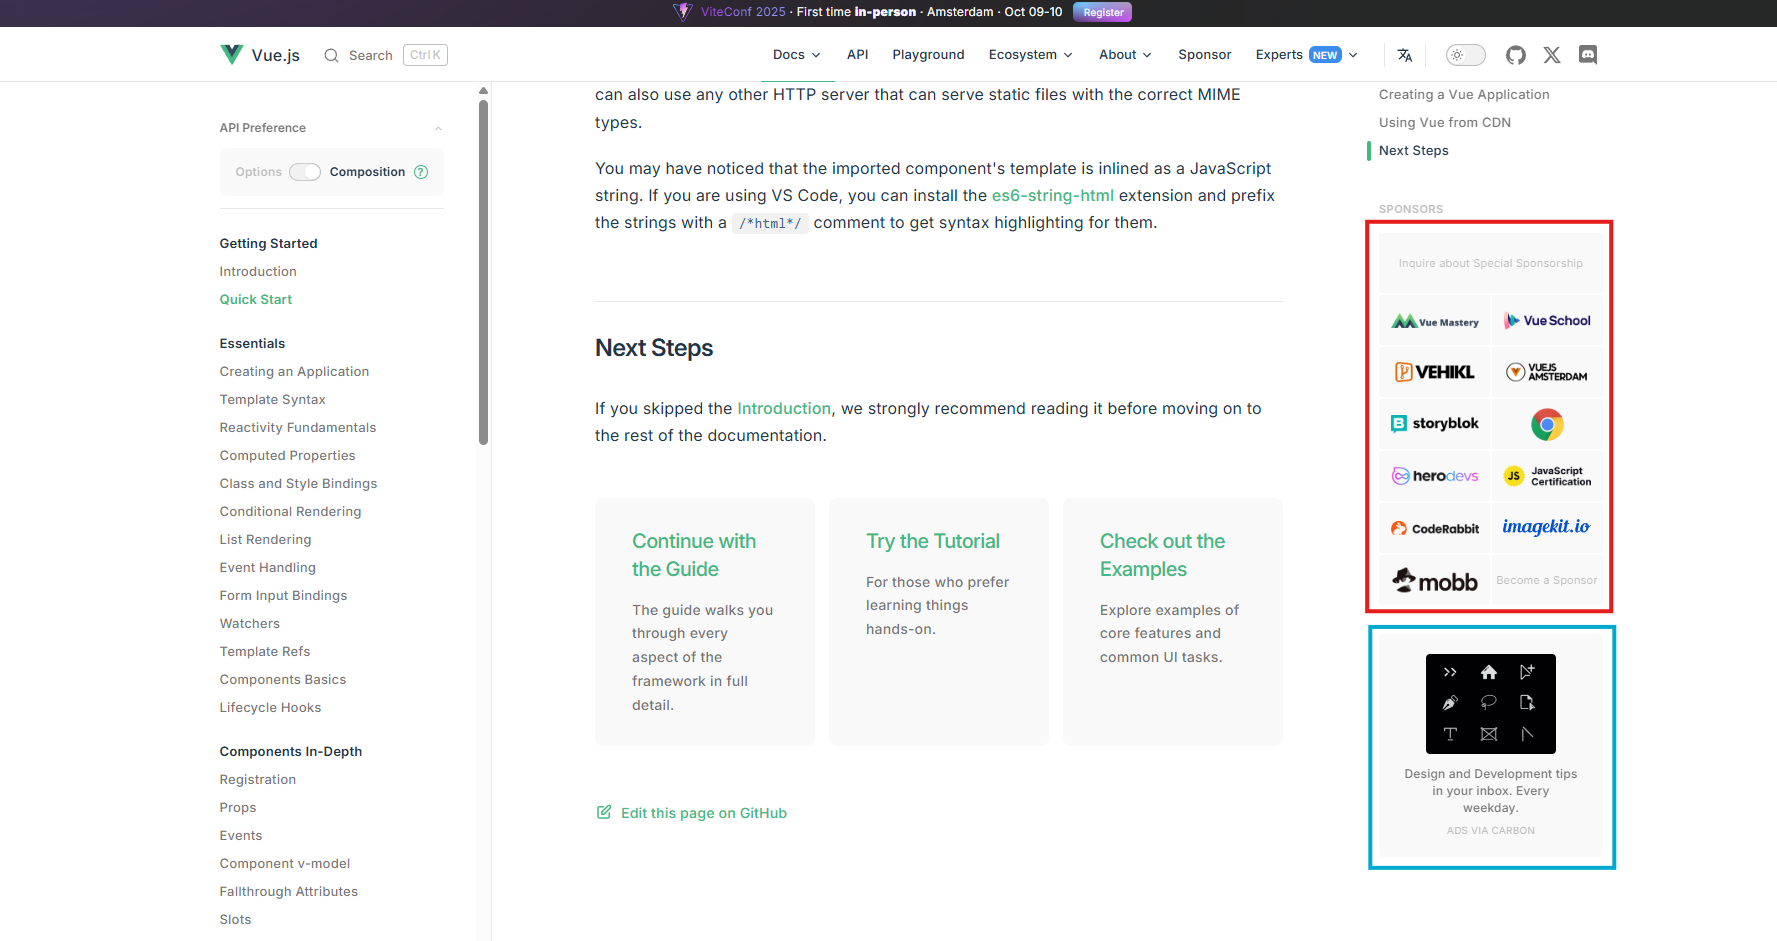Open the es6-string-html extension link
1777x941 pixels.
[1052, 195]
